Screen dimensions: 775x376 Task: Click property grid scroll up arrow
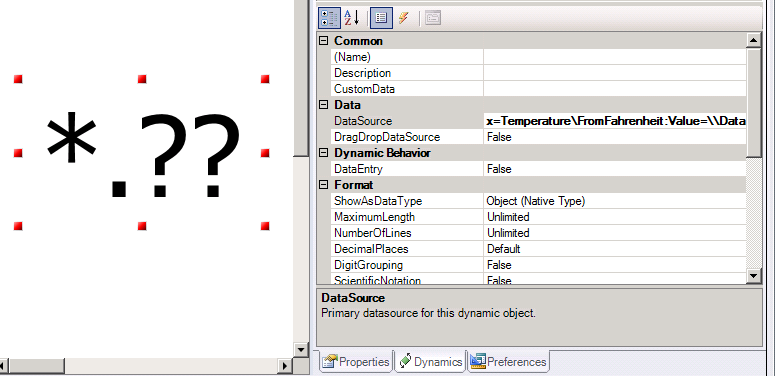point(754,41)
